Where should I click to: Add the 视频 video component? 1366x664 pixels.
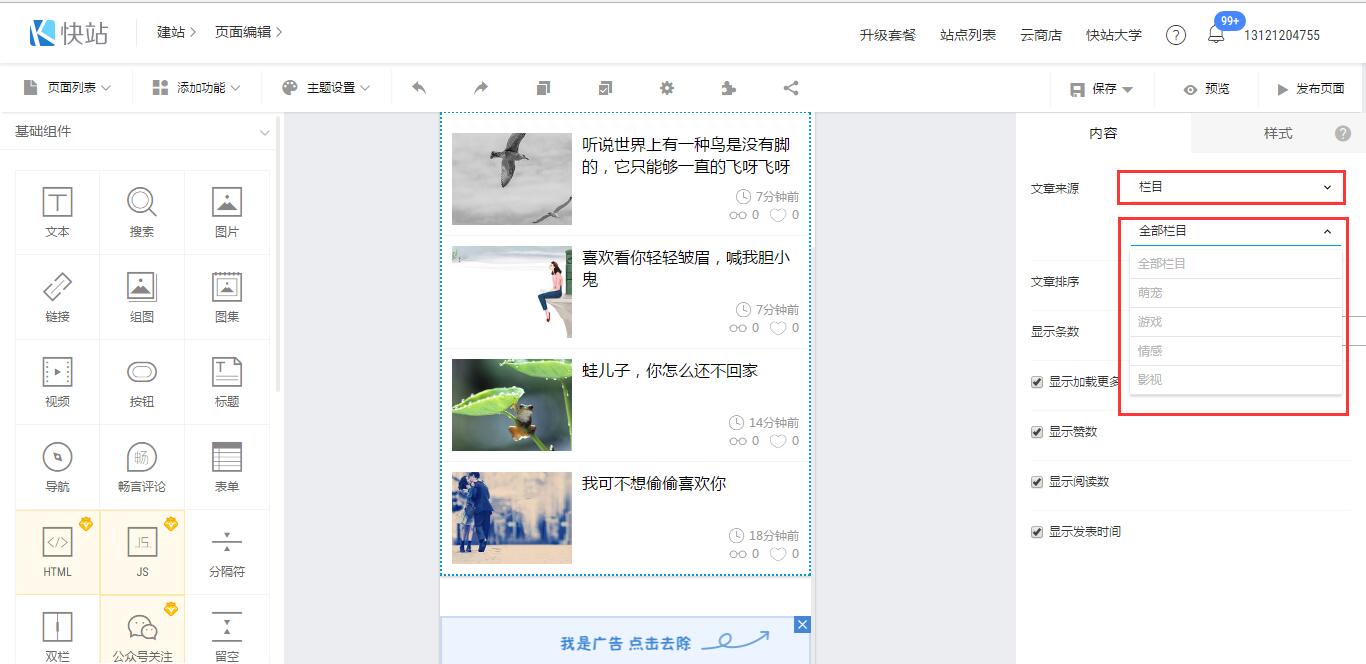click(x=57, y=383)
